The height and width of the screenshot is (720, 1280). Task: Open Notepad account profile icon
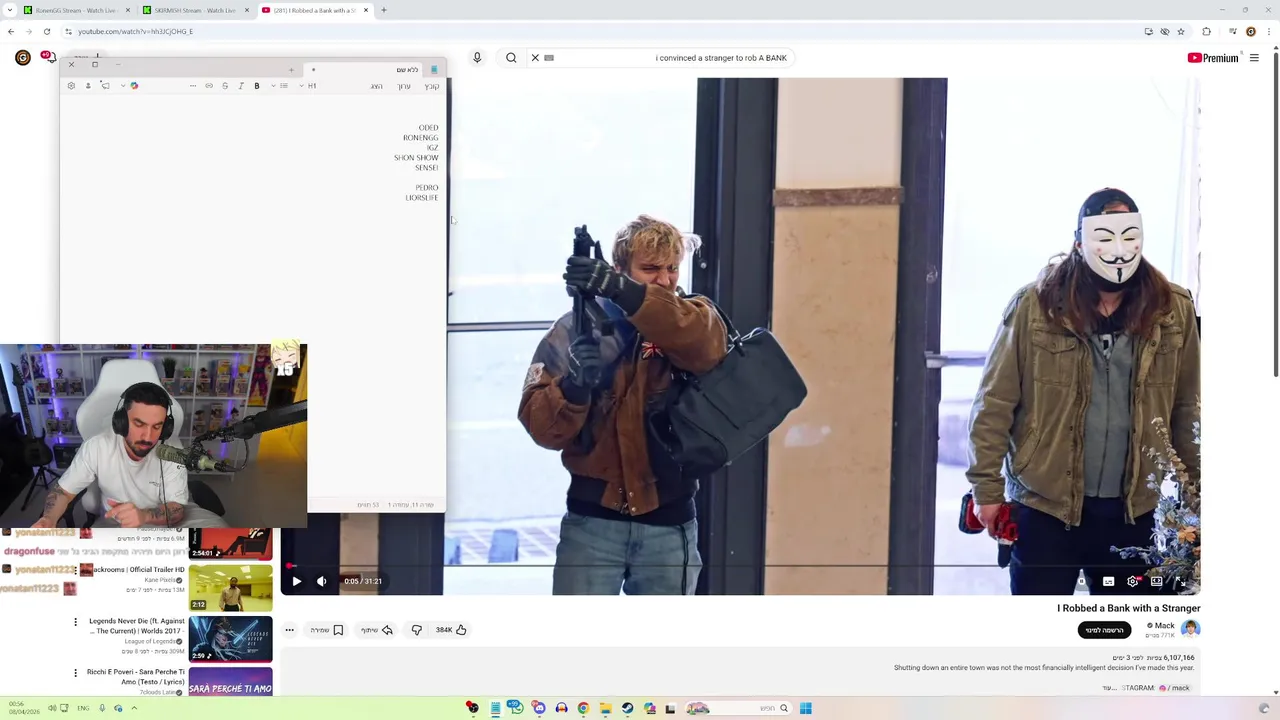tap(88, 86)
